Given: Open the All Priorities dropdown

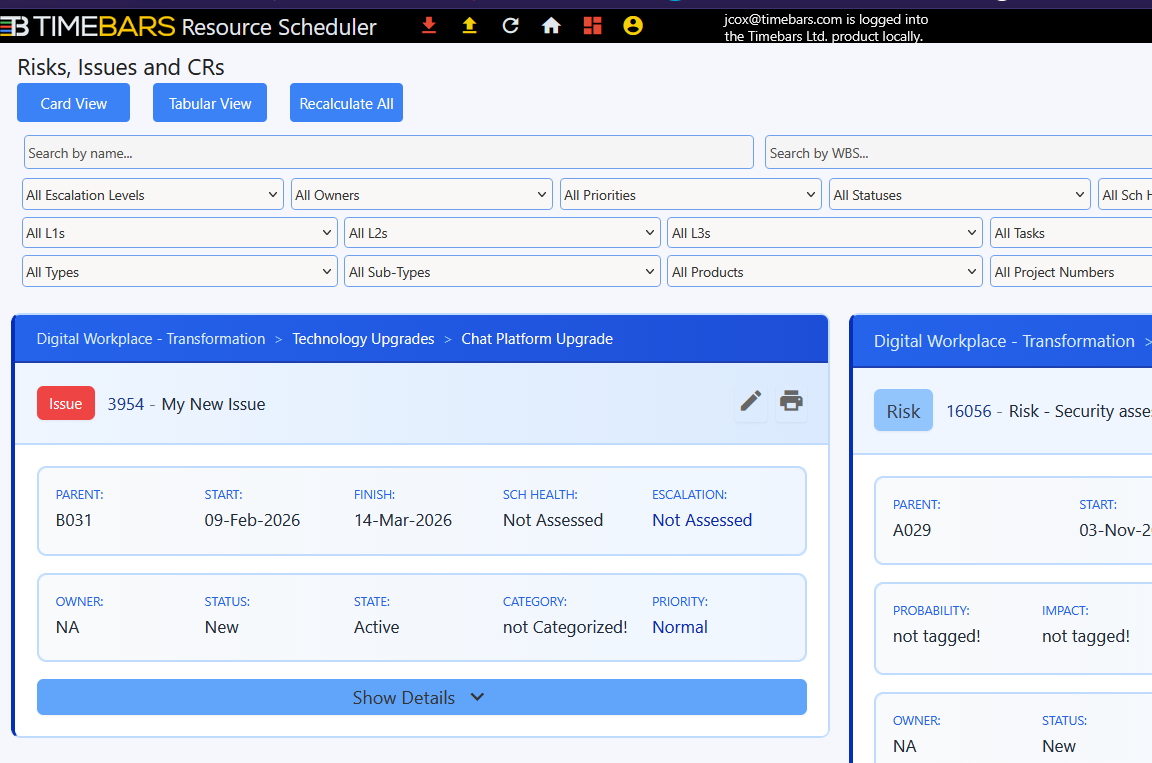Looking at the screenshot, I should [690, 195].
